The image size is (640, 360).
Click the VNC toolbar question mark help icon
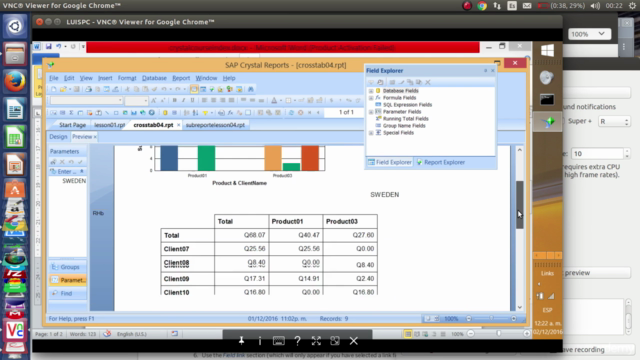tap(298, 341)
